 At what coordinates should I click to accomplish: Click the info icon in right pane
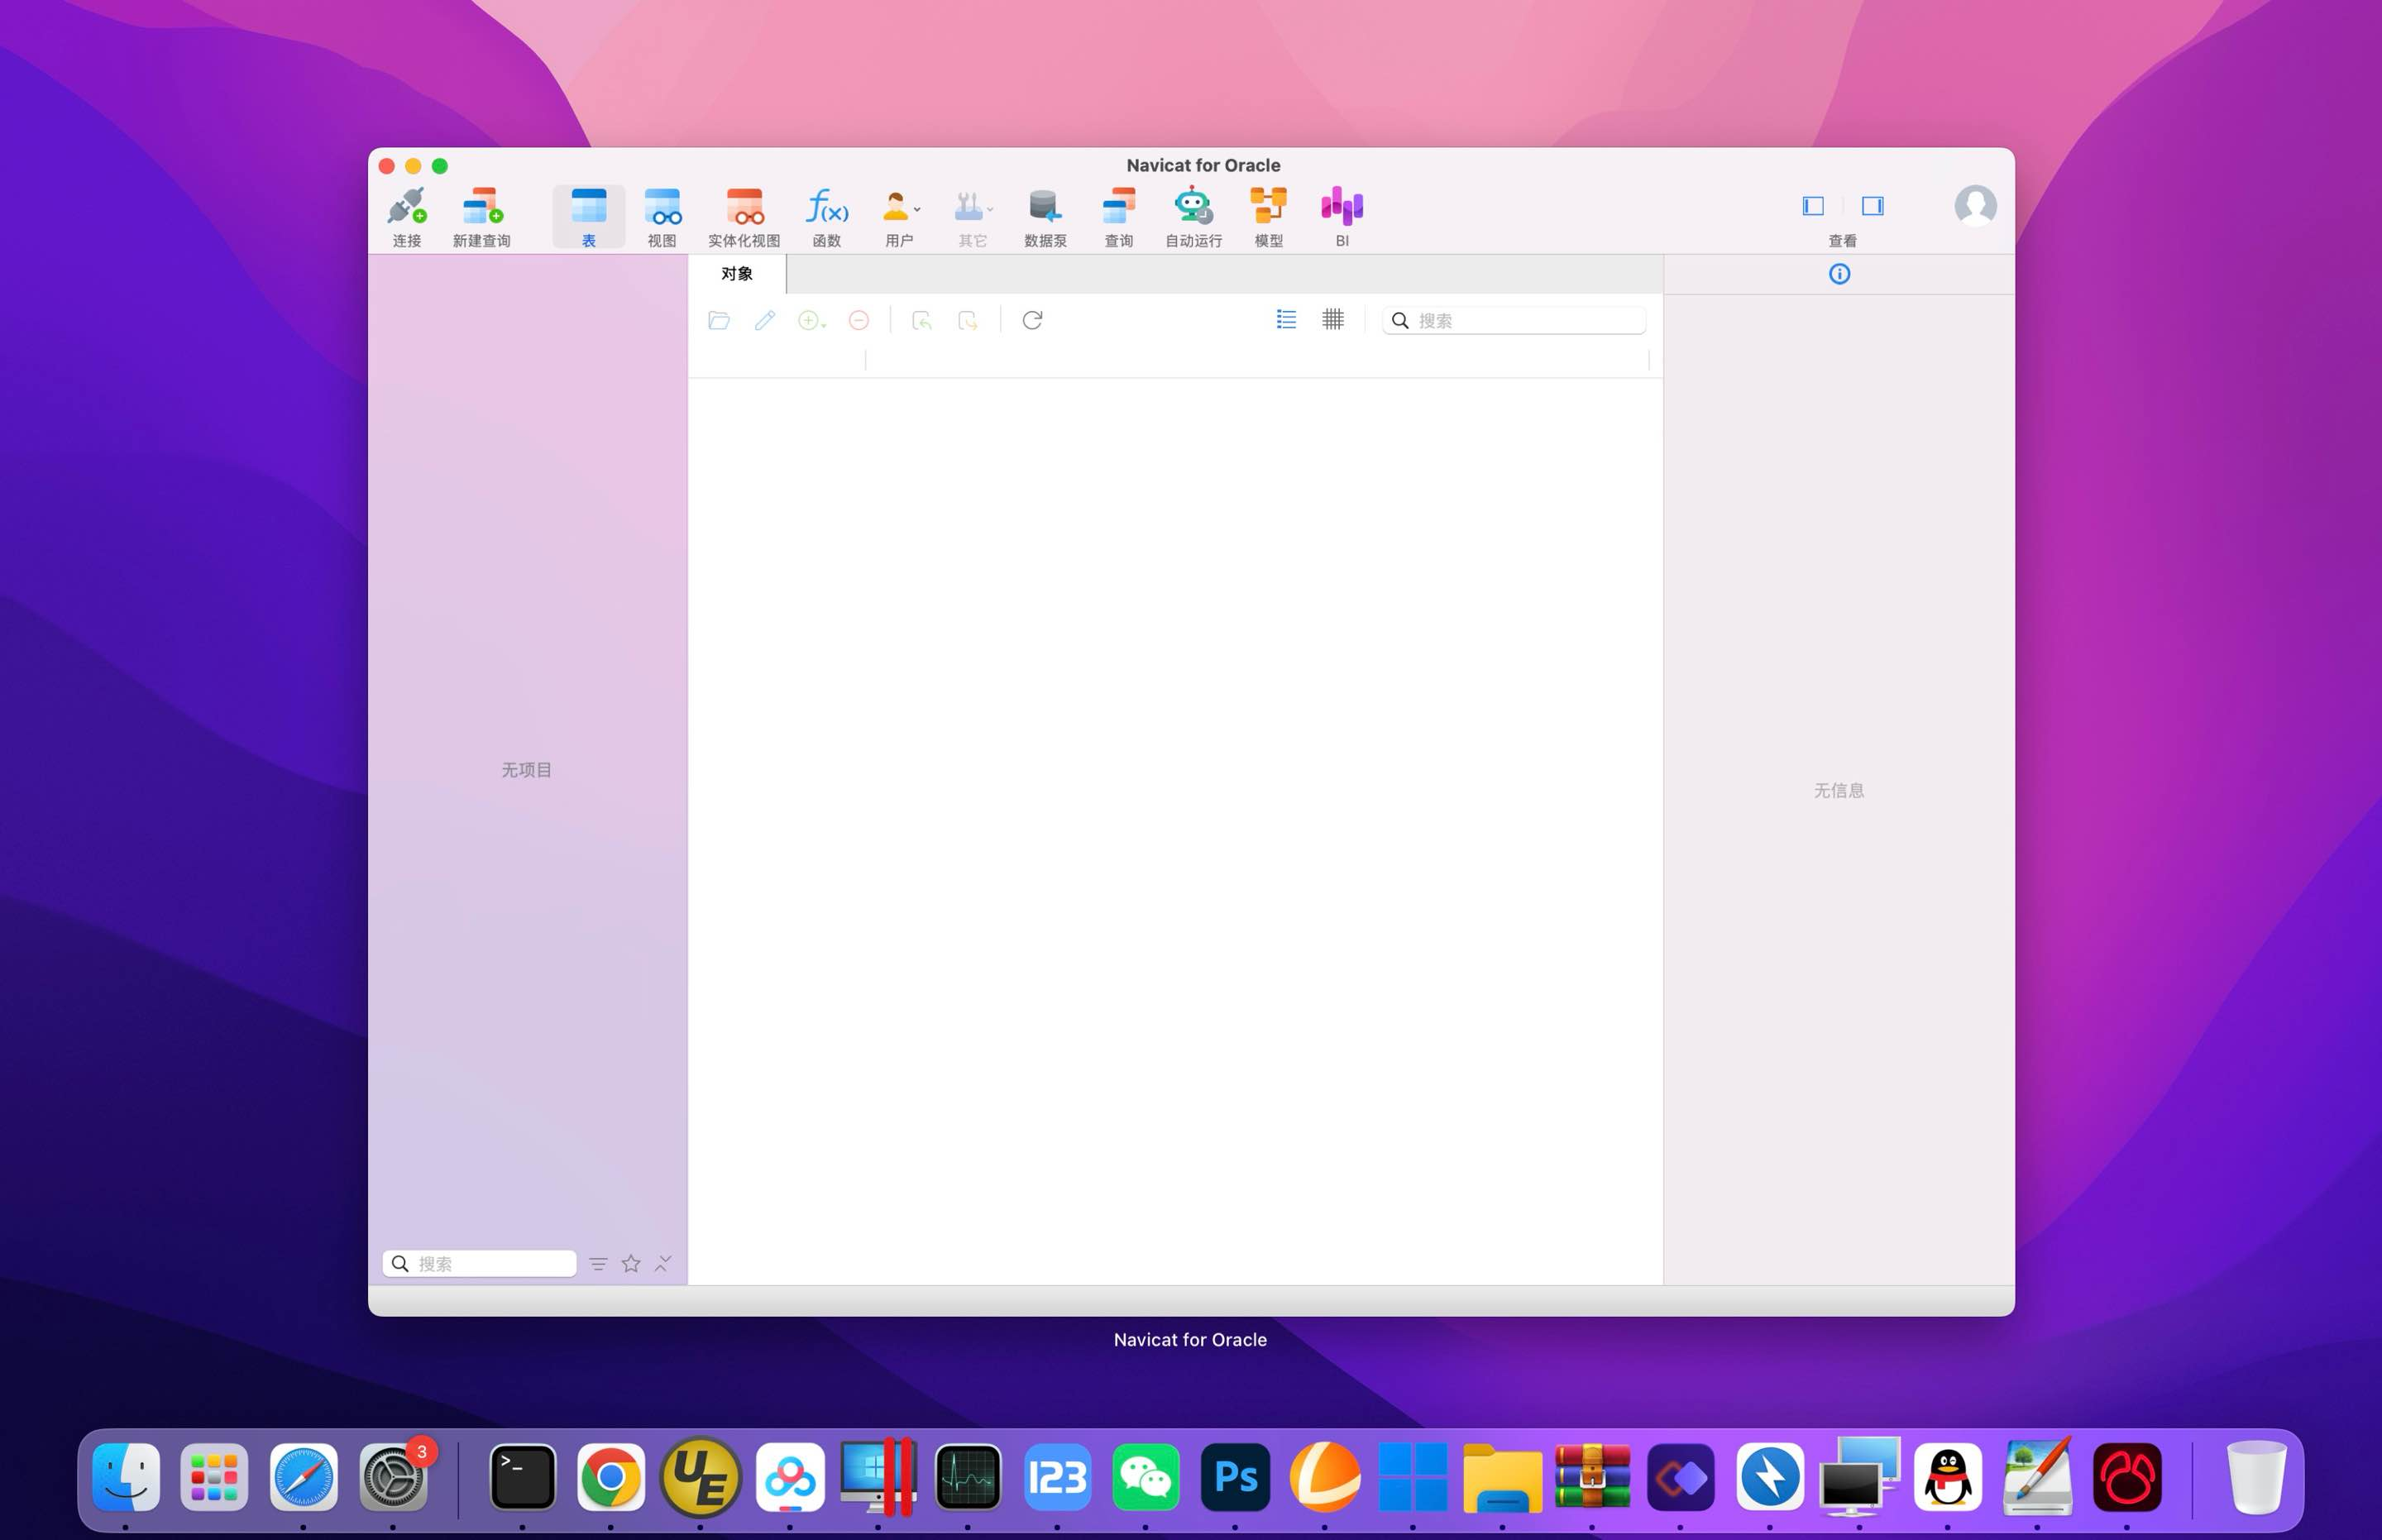[1839, 274]
